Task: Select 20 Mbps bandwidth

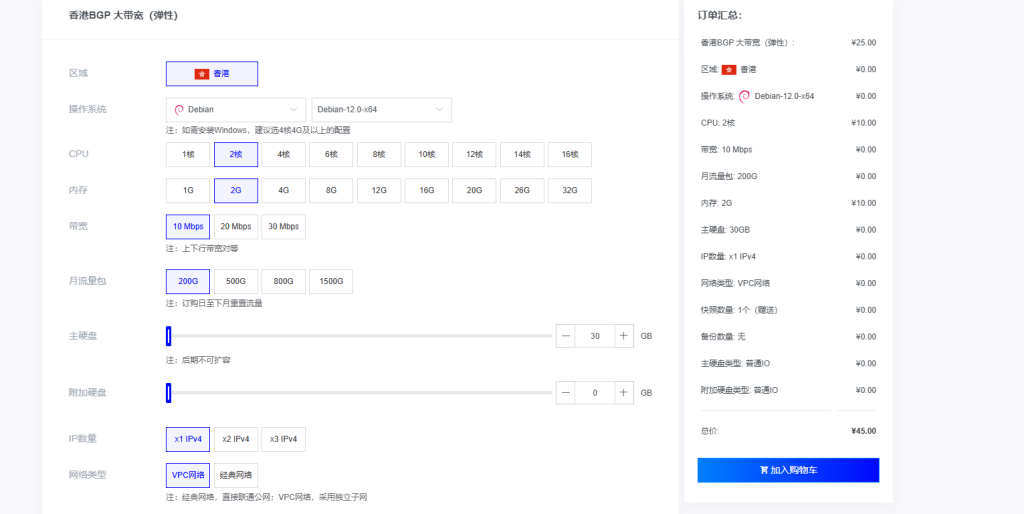Action: pos(236,227)
